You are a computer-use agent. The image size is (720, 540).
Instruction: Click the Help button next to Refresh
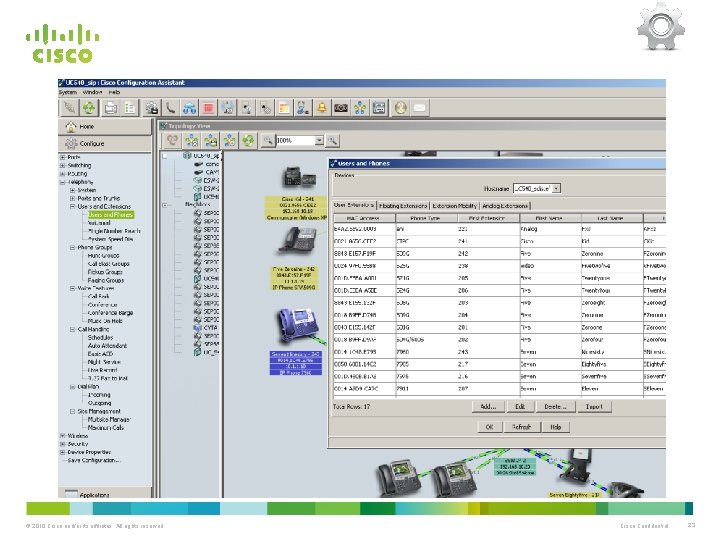coord(556,427)
